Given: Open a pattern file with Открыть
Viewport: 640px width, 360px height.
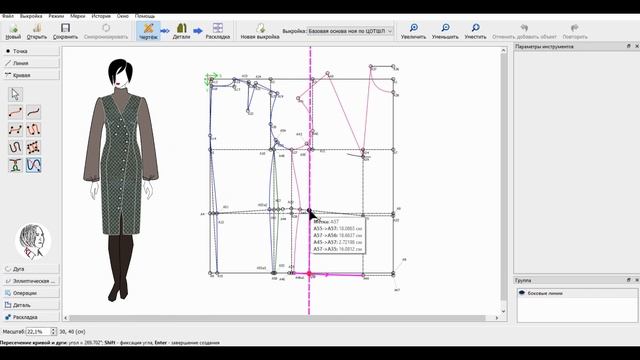Looking at the screenshot, I should (37, 31).
